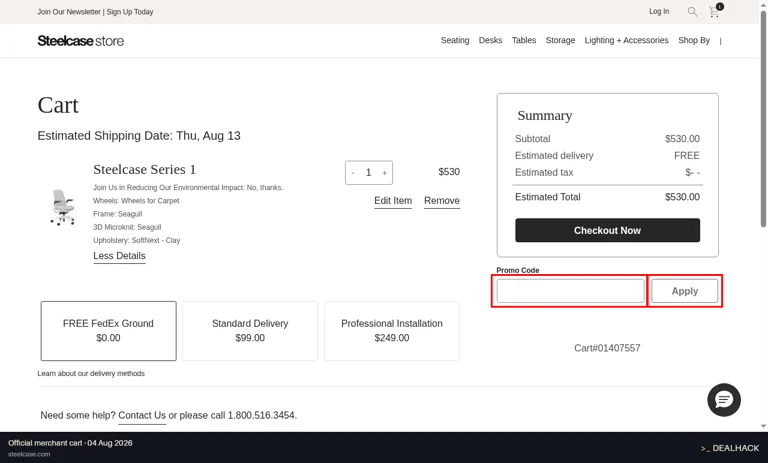Viewport: 768px width, 463px height.
Task: Open the search magnifier icon
Action: 692,12
